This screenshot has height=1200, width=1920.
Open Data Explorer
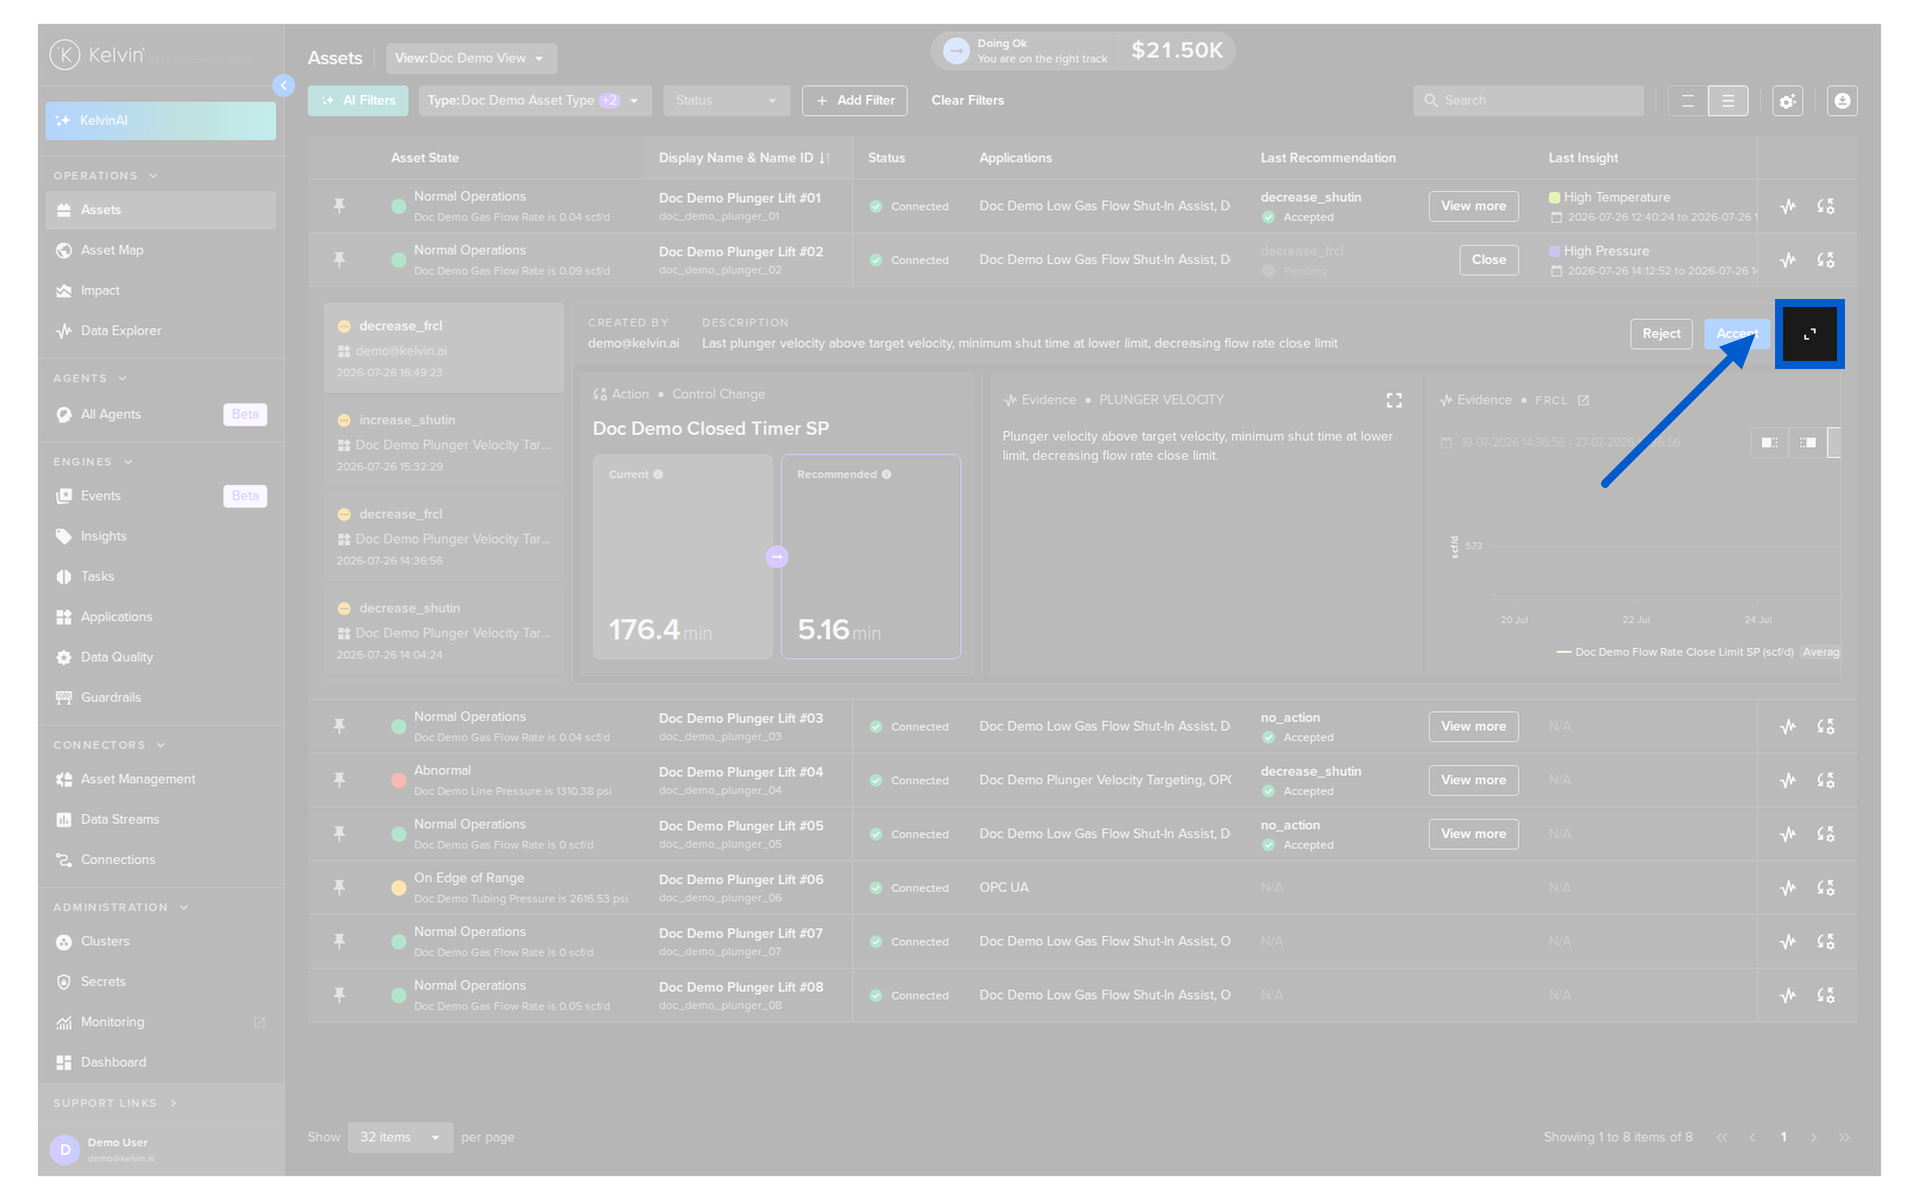[160, 331]
